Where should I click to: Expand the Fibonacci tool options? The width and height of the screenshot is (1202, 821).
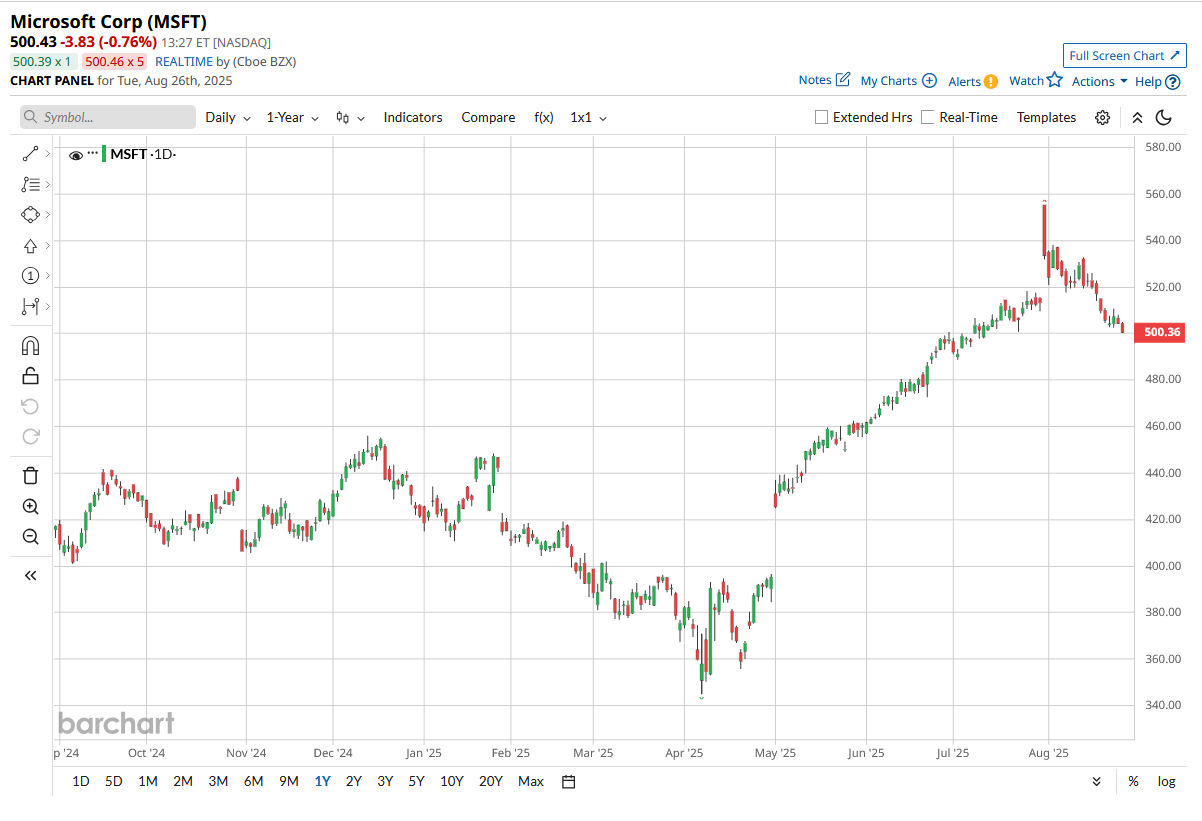pyautogui.click(x=48, y=184)
